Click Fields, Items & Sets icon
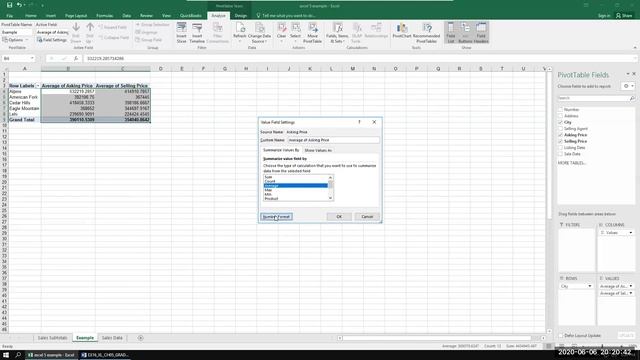The width and height of the screenshot is (640, 360). [337, 27]
